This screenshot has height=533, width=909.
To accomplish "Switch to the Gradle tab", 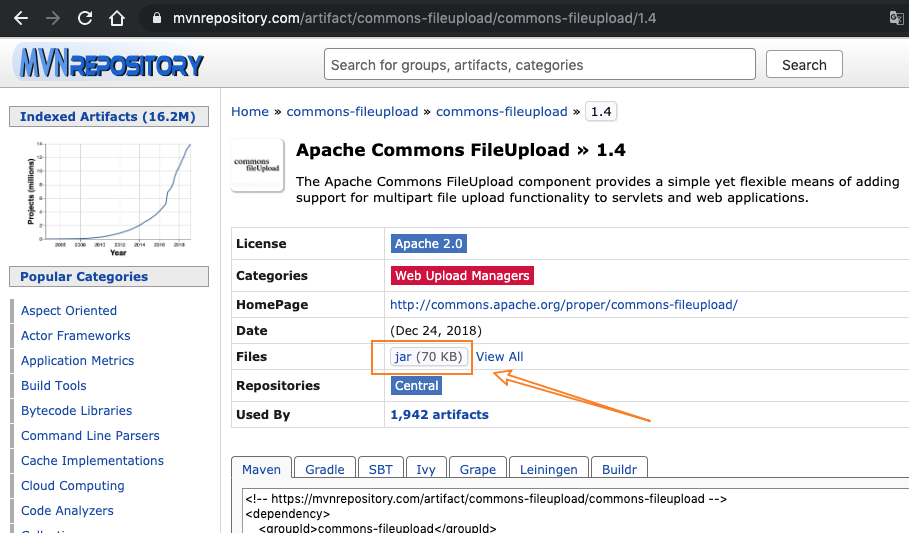I will [325, 469].
